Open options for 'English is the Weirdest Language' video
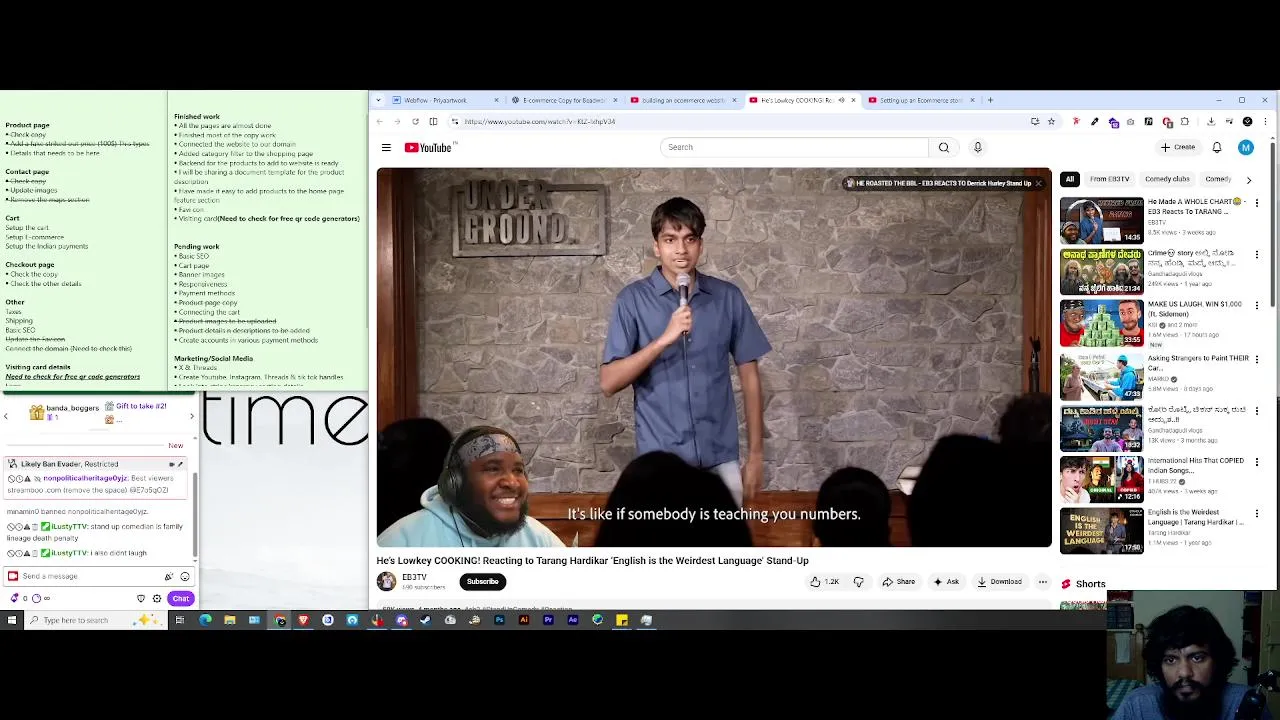1280x720 pixels. point(1257,514)
